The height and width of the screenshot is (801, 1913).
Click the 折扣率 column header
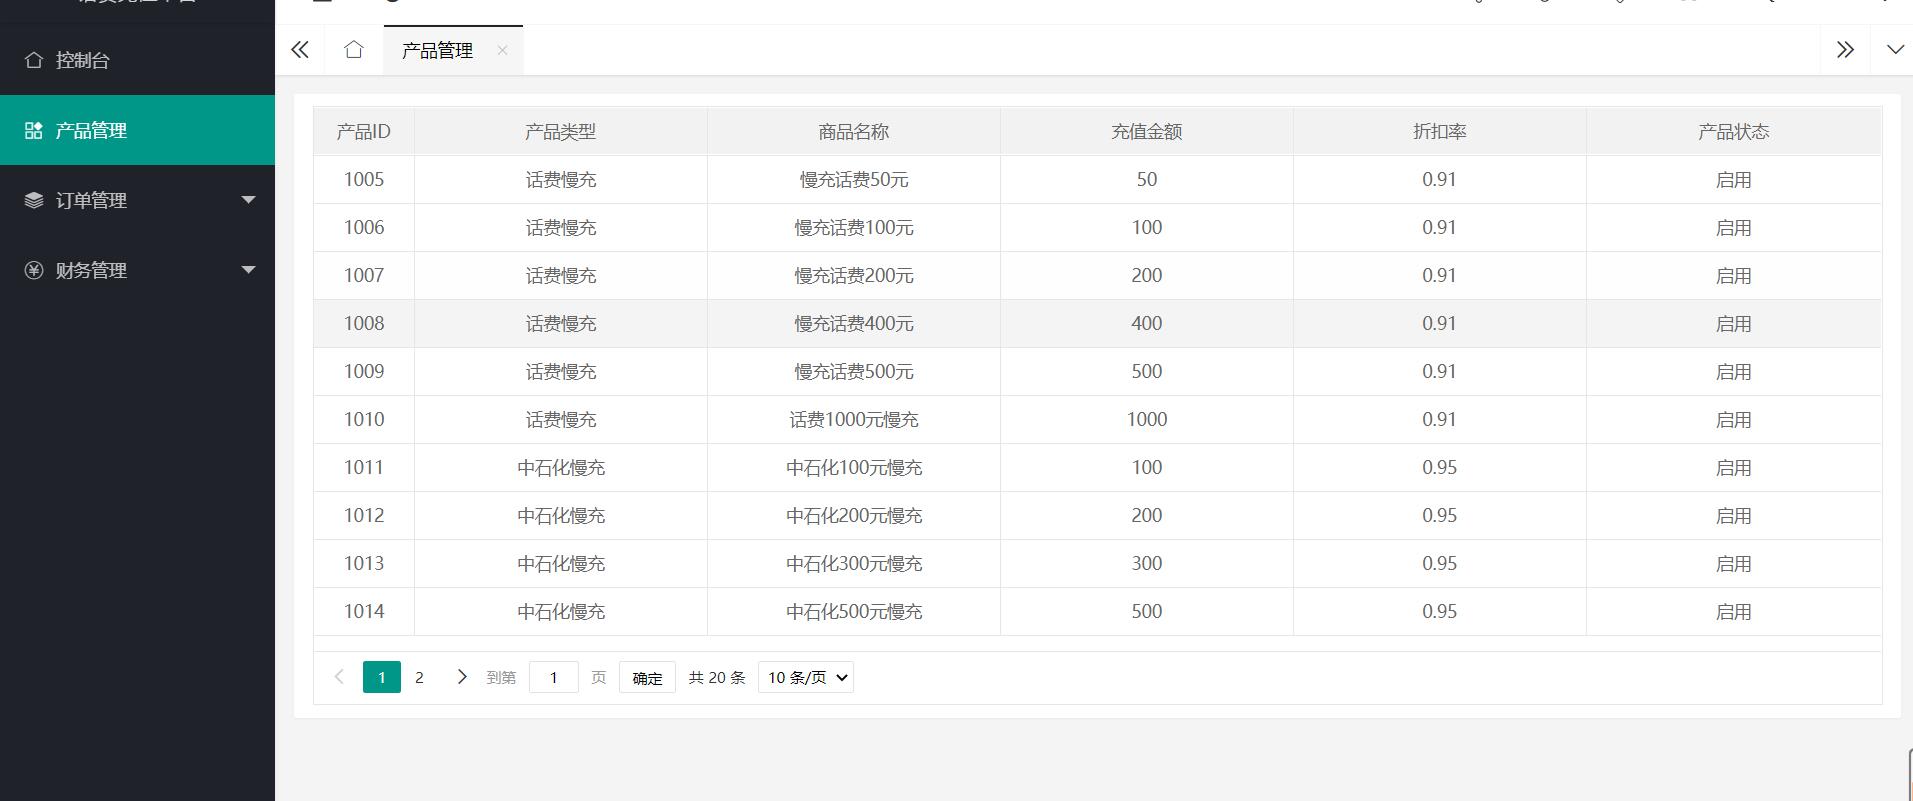1440,132
